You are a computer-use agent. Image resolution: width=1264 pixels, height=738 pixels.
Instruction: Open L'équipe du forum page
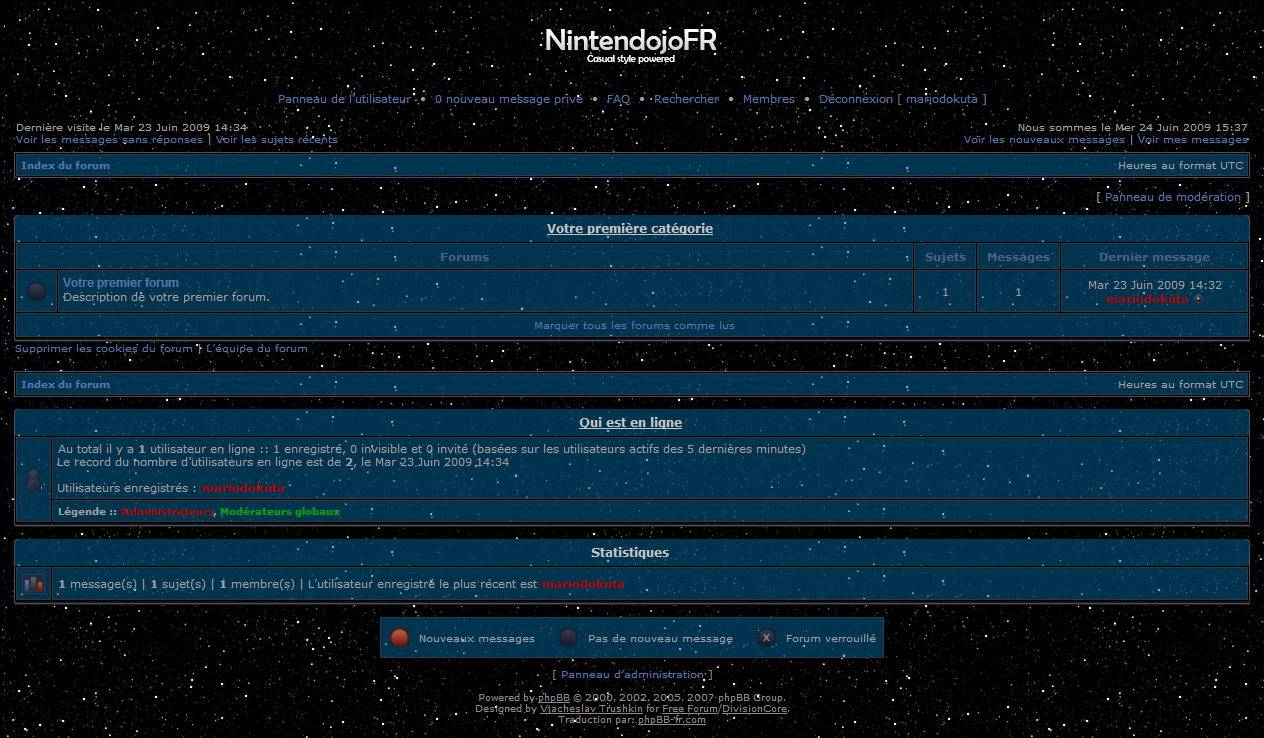(257, 348)
